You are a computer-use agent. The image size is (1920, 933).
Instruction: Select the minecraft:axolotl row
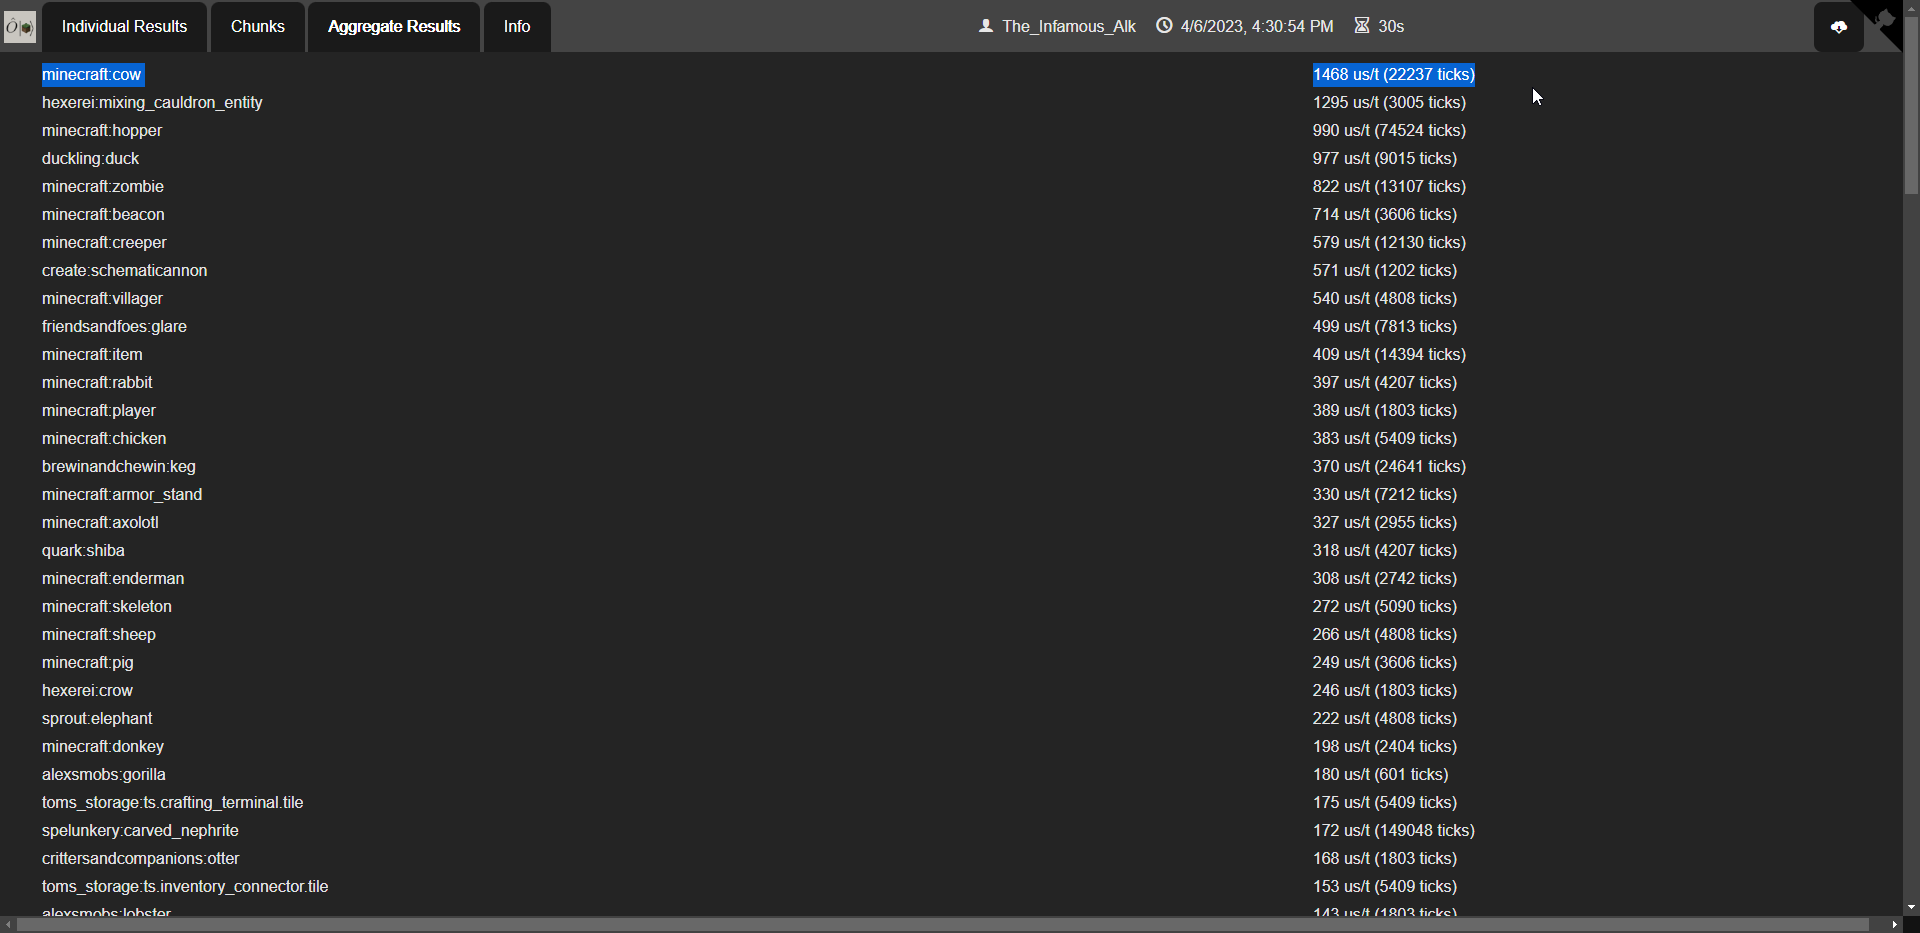pyautogui.click(x=100, y=523)
